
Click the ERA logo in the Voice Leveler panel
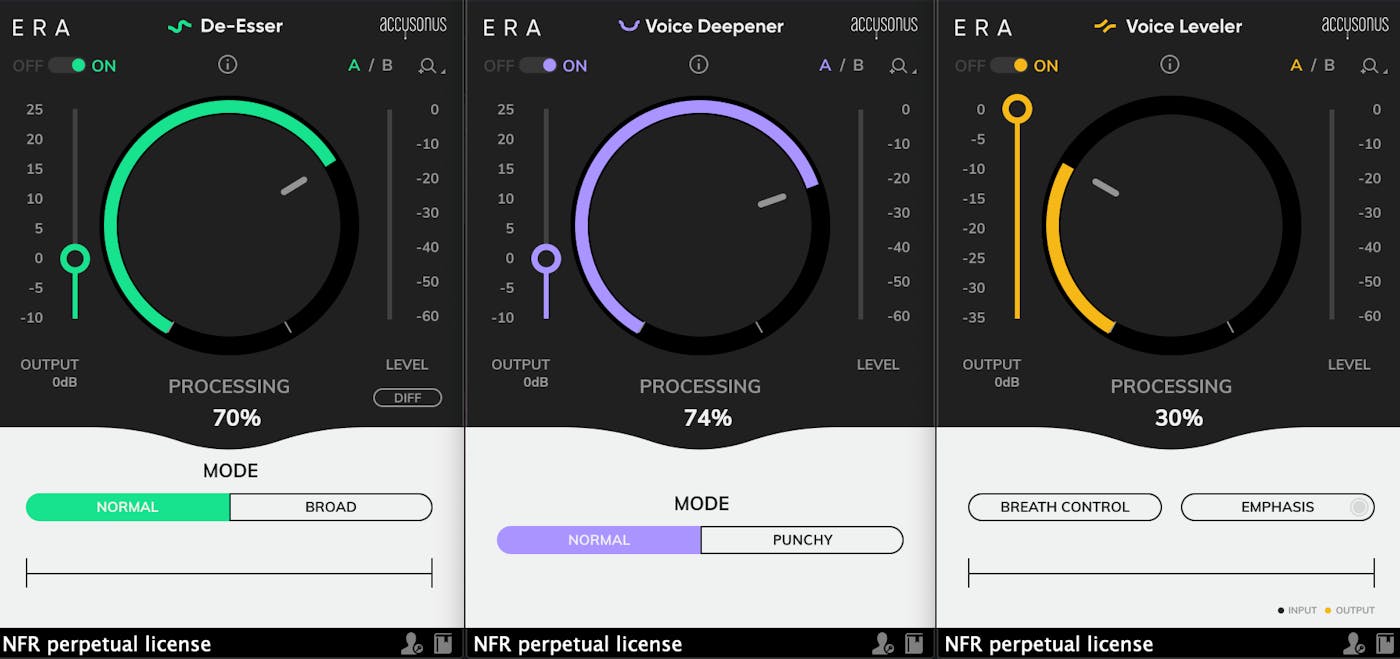[983, 28]
